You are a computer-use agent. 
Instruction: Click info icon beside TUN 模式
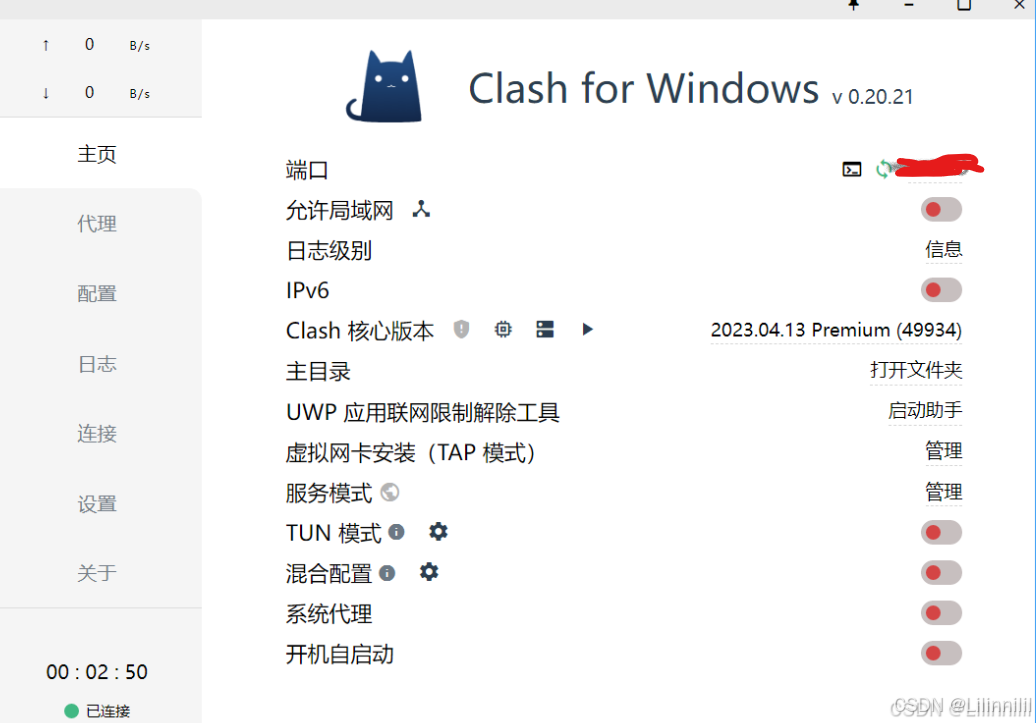(x=396, y=531)
